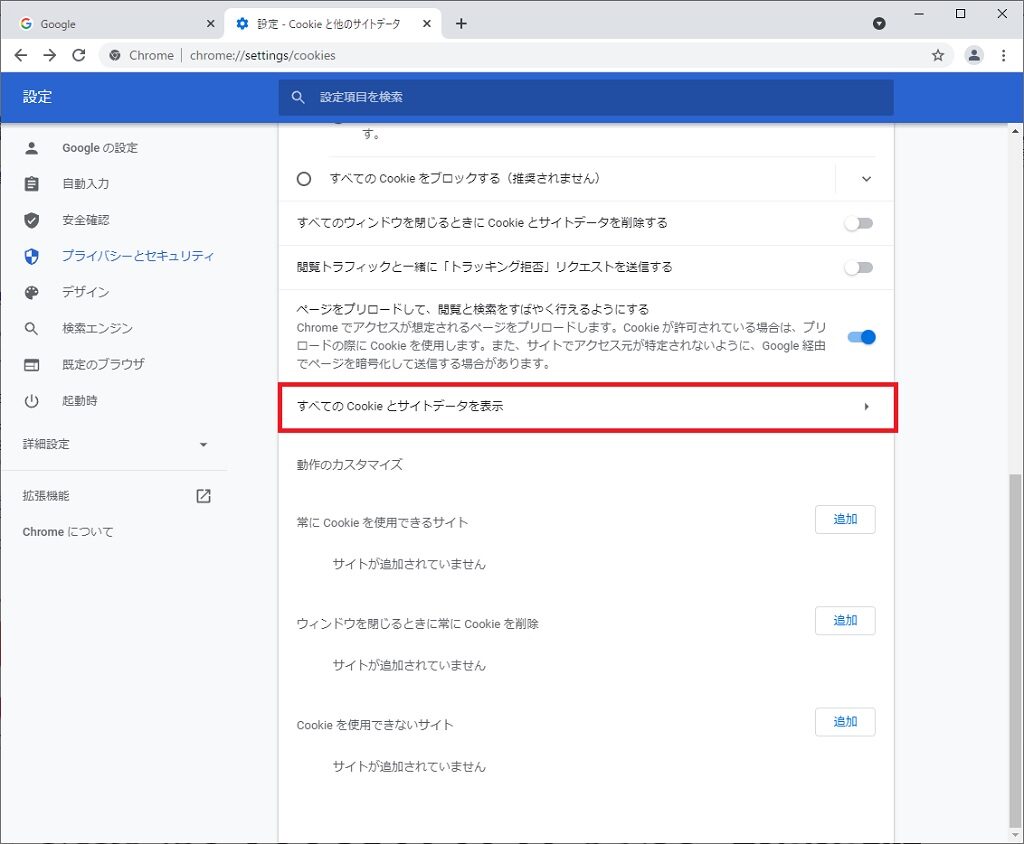Expand the block all cookies chevron
Viewport: 1024px width, 844px height.
[x=866, y=179]
